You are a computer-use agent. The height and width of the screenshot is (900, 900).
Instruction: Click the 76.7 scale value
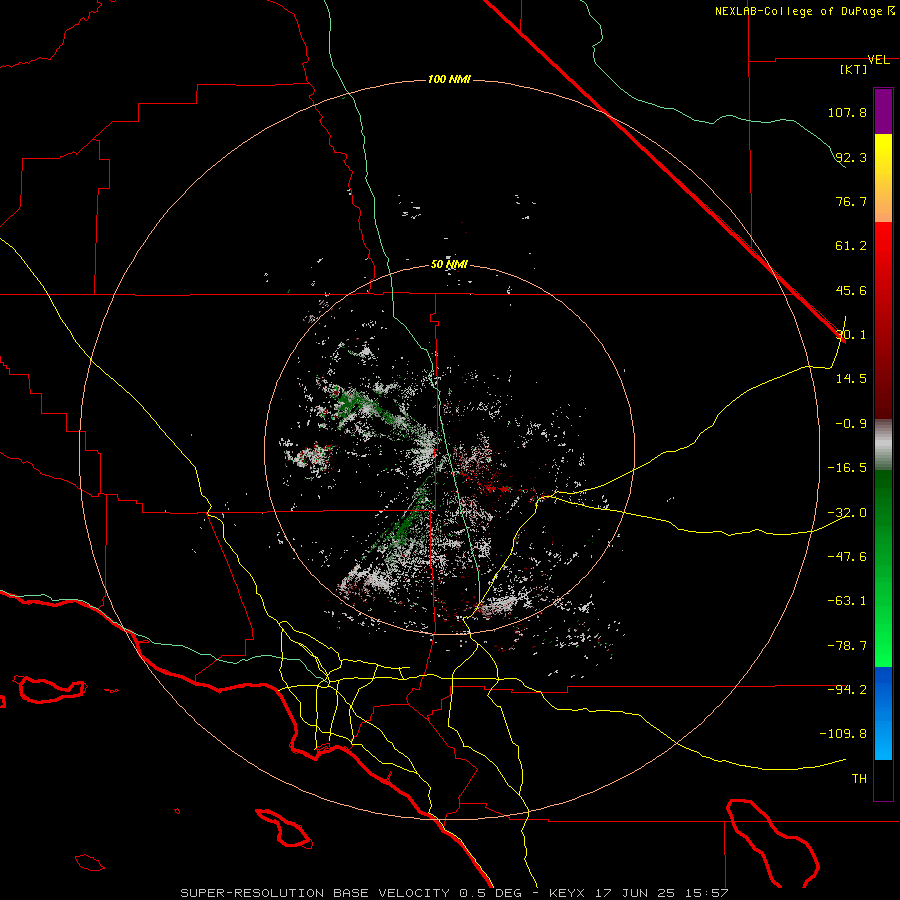tap(851, 201)
